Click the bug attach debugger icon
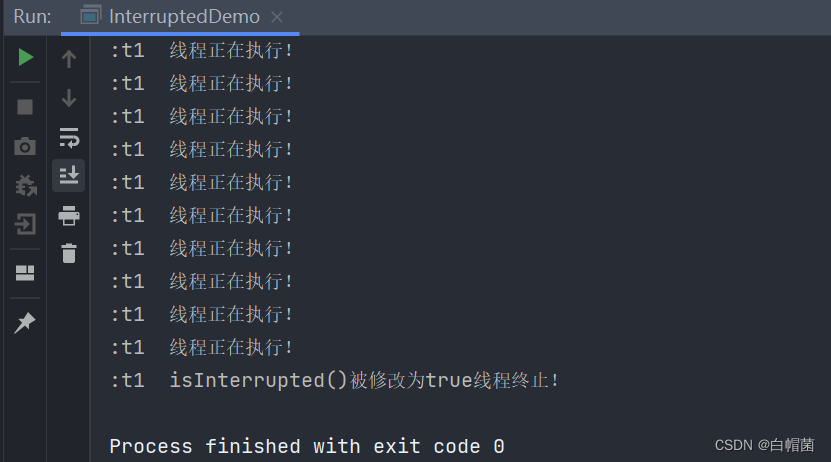The image size is (831, 462). [25, 185]
